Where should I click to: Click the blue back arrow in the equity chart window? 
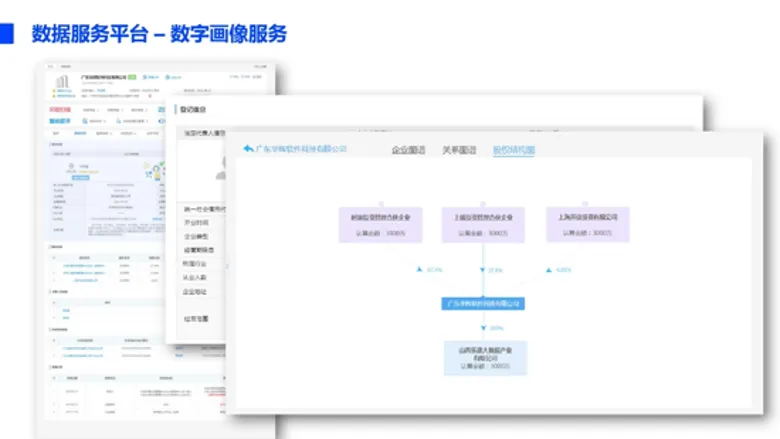point(248,148)
